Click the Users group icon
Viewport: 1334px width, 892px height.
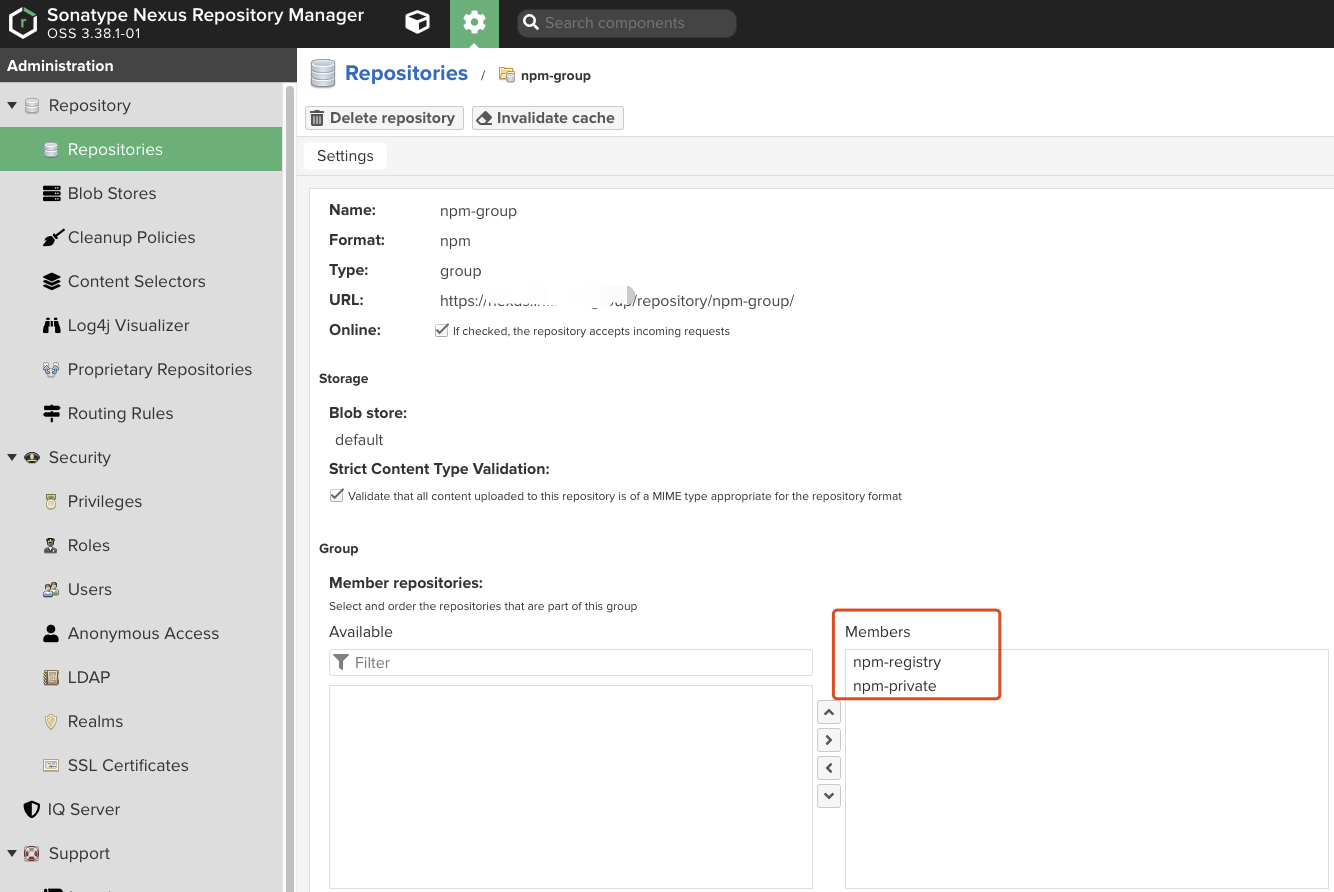click(51, 589)
